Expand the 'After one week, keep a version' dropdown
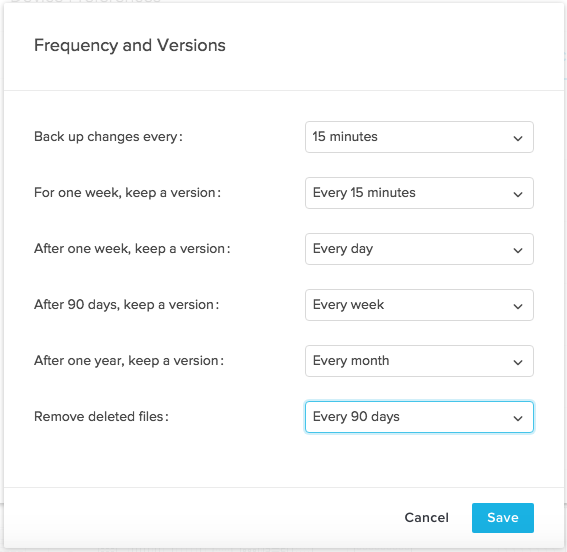567x552 pixels. coord(419,249)
